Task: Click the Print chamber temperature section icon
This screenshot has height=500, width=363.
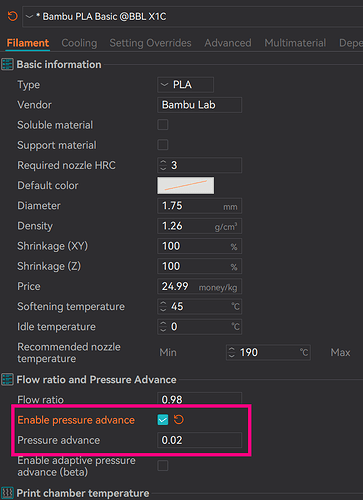Action: tap(7, 493)
